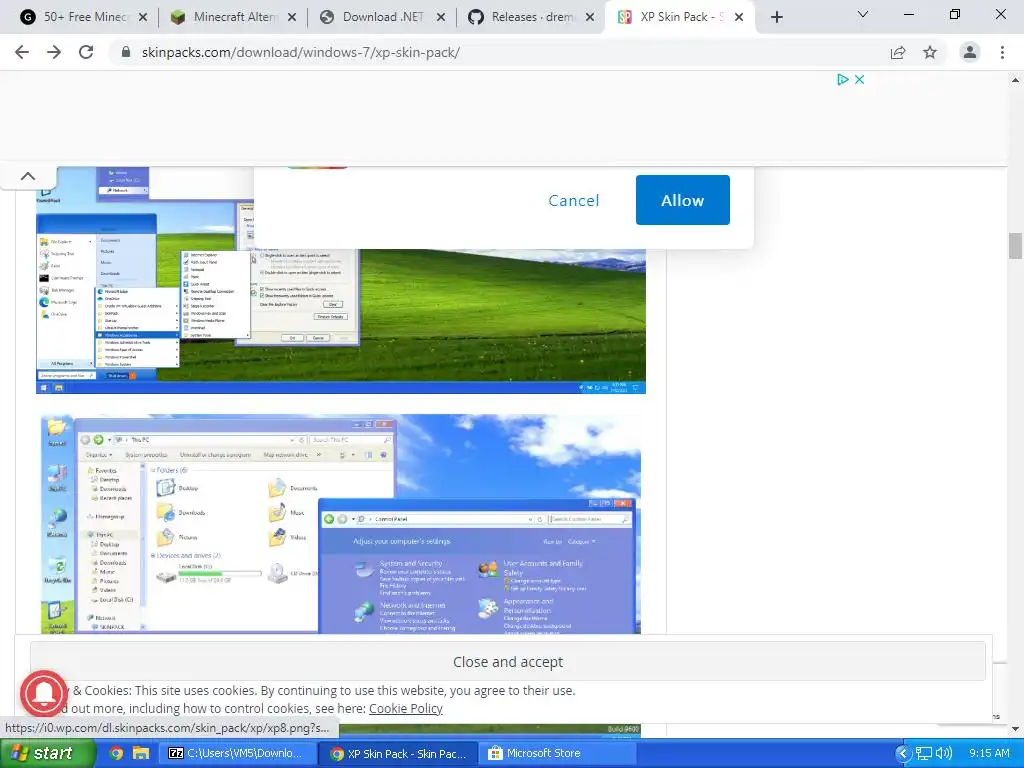Allow notifications in the prompt
This screenshot has height=768, width=1024.
(682, 200)
